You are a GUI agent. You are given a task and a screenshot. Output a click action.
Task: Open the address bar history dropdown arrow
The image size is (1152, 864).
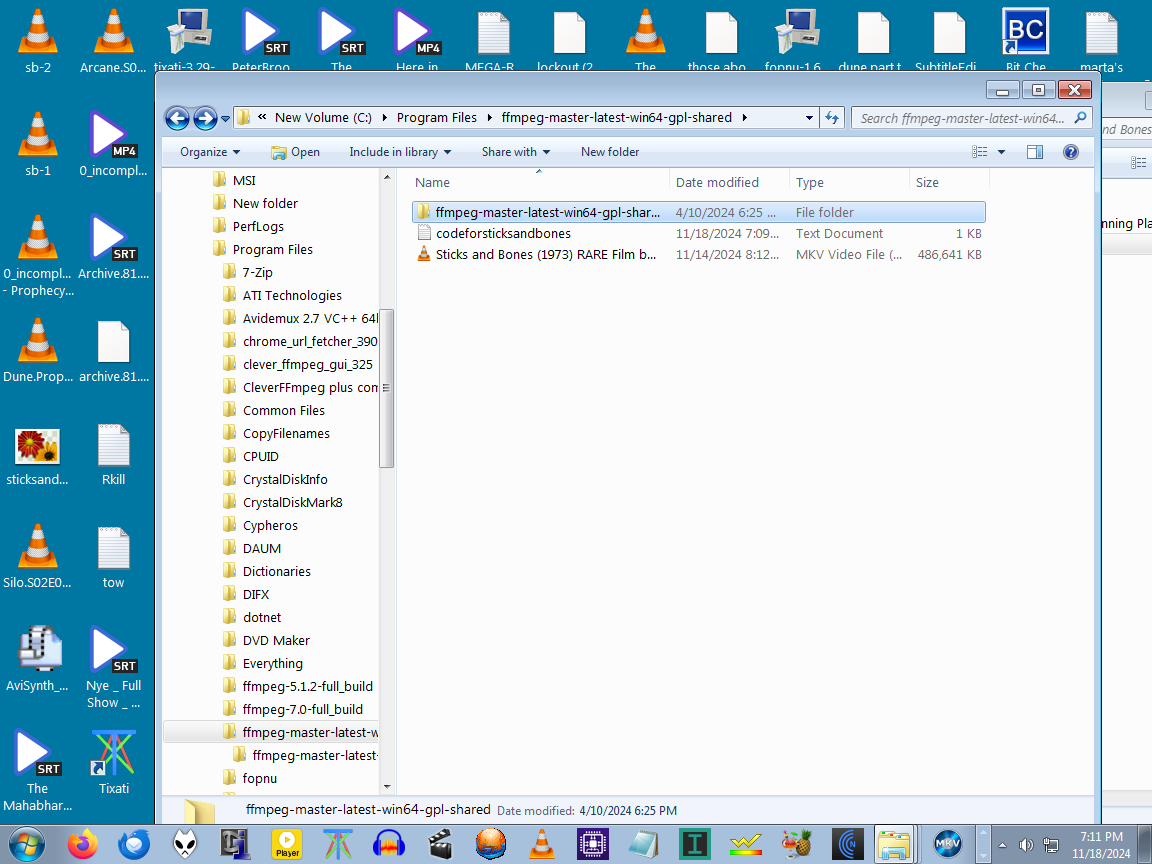click(809, 118)
